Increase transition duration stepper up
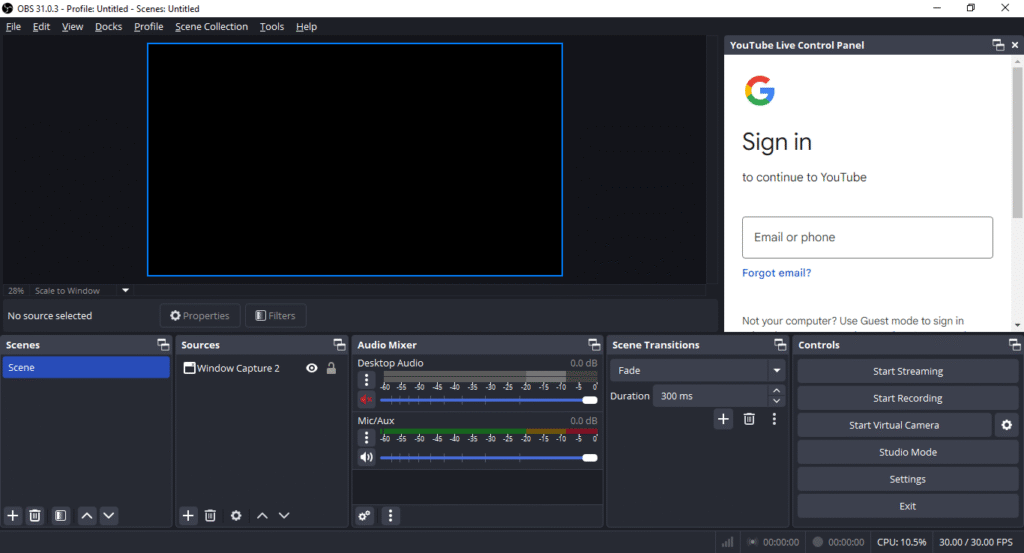 (776, 390)
